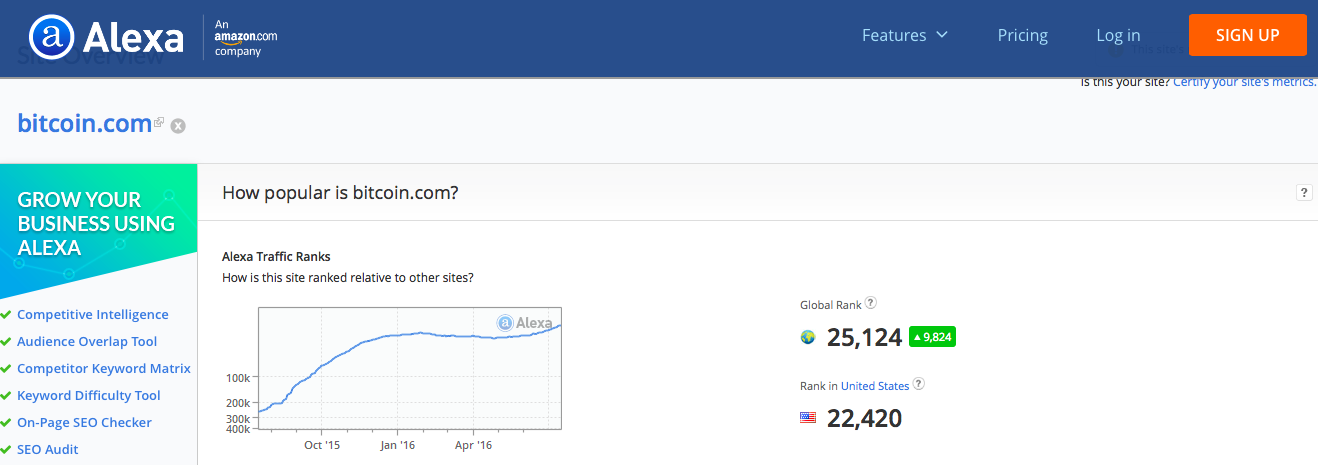
Task: Remove bitcoin.com with the gray x icon
Action: (x=178, y=126)
